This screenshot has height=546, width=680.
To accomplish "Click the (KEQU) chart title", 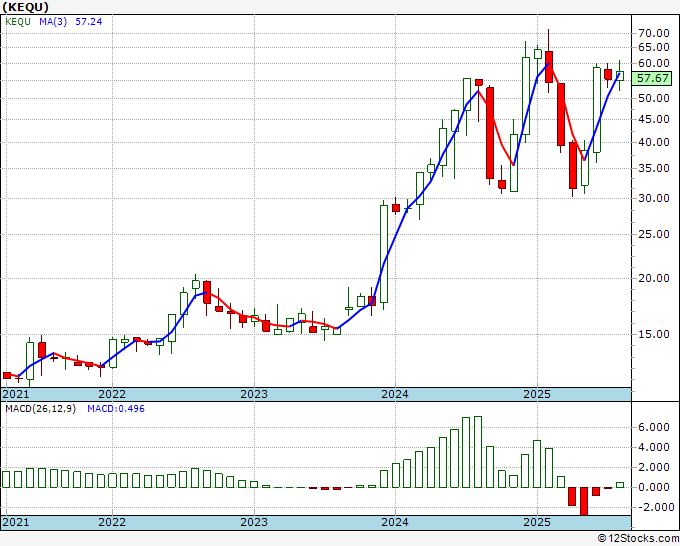I will coord(25,7).
